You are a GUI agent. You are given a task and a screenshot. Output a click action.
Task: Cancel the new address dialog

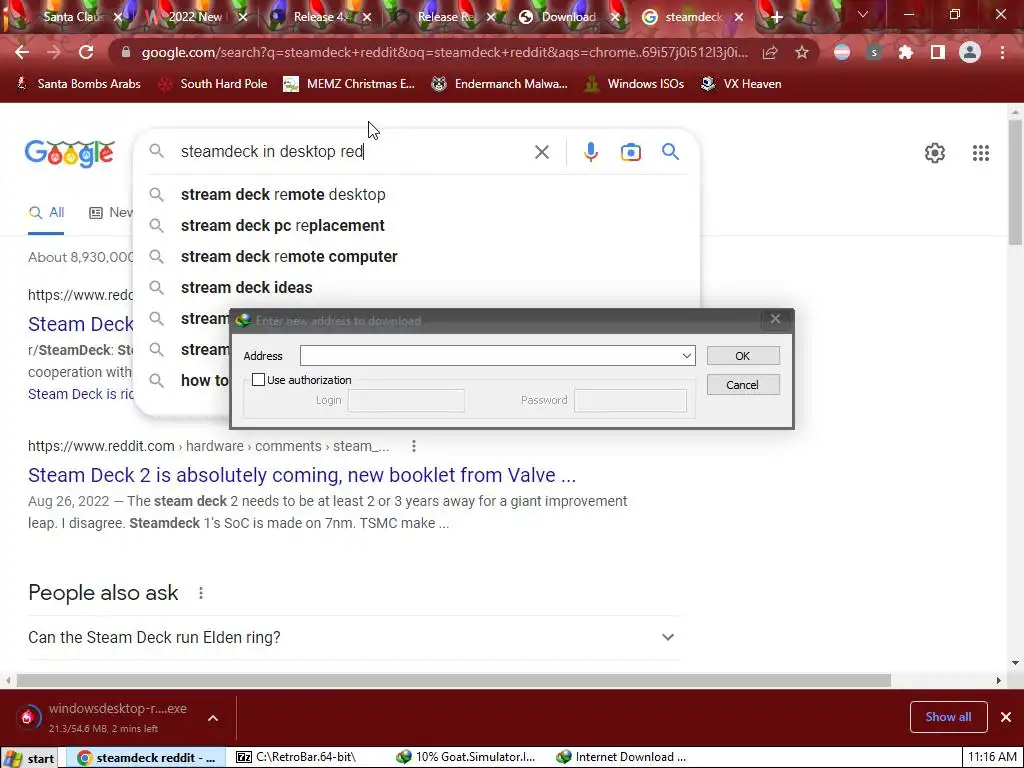(x=743, y=385)
